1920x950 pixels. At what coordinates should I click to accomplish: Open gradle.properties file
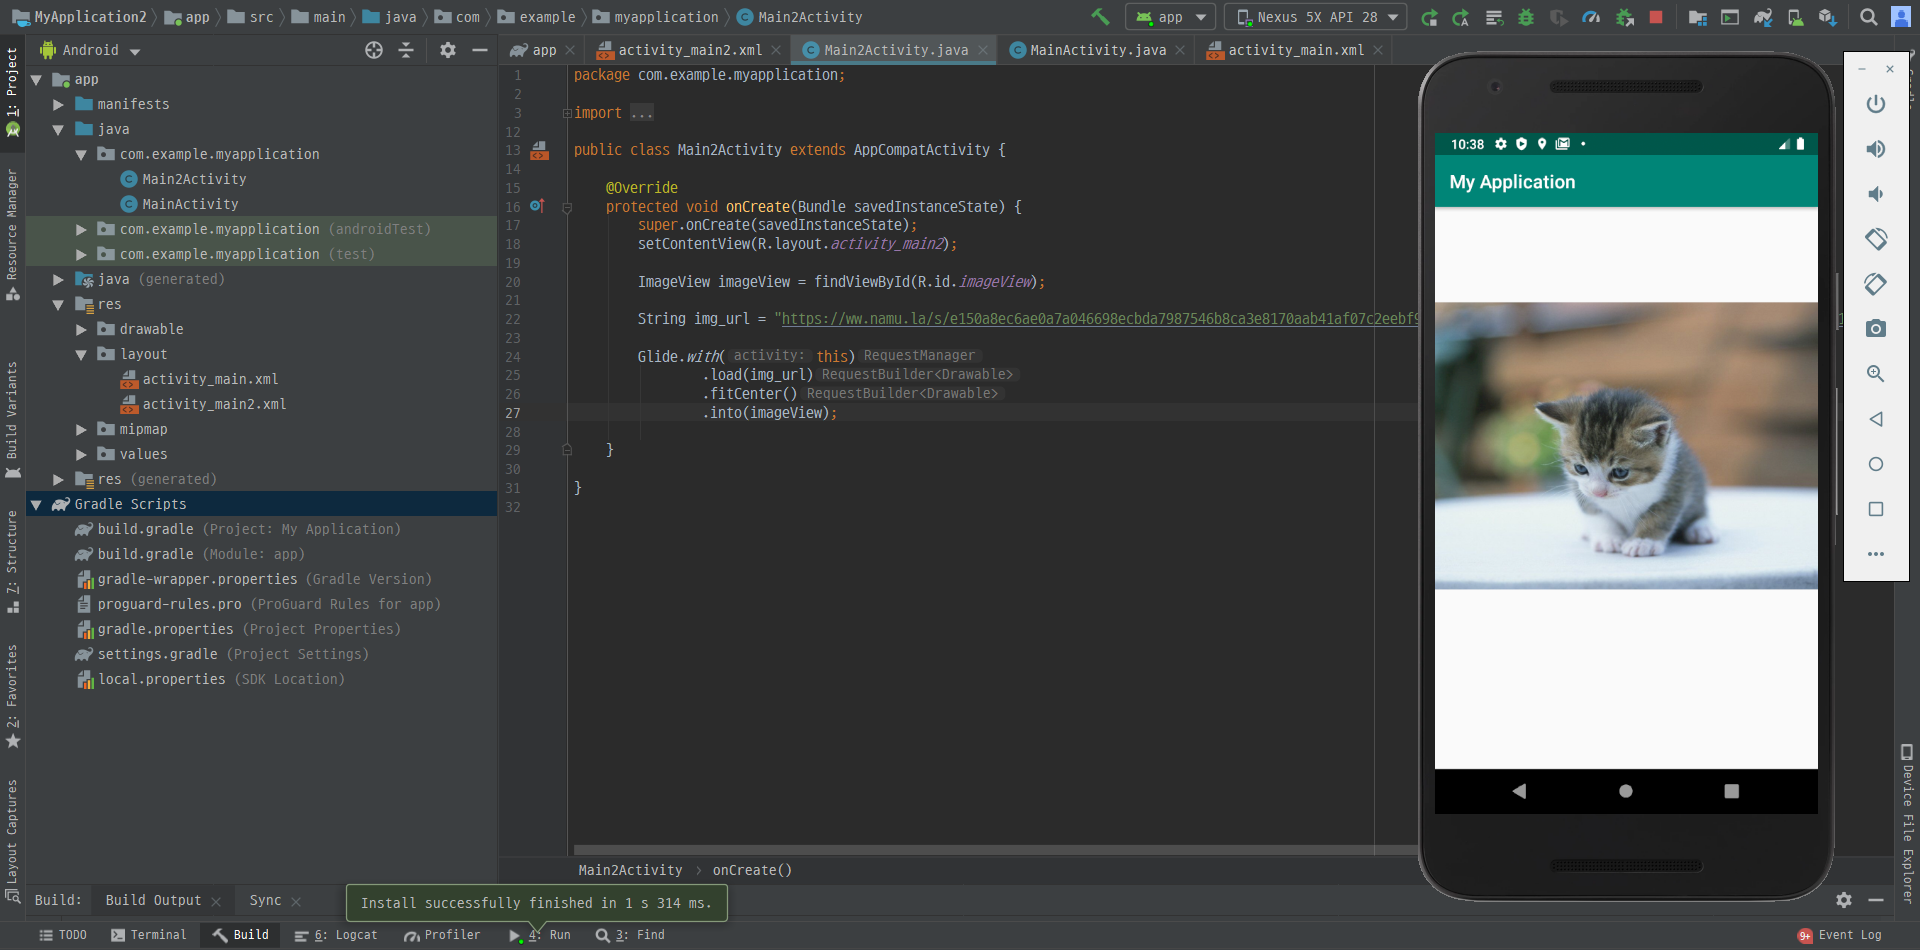[x=239, y=629]
